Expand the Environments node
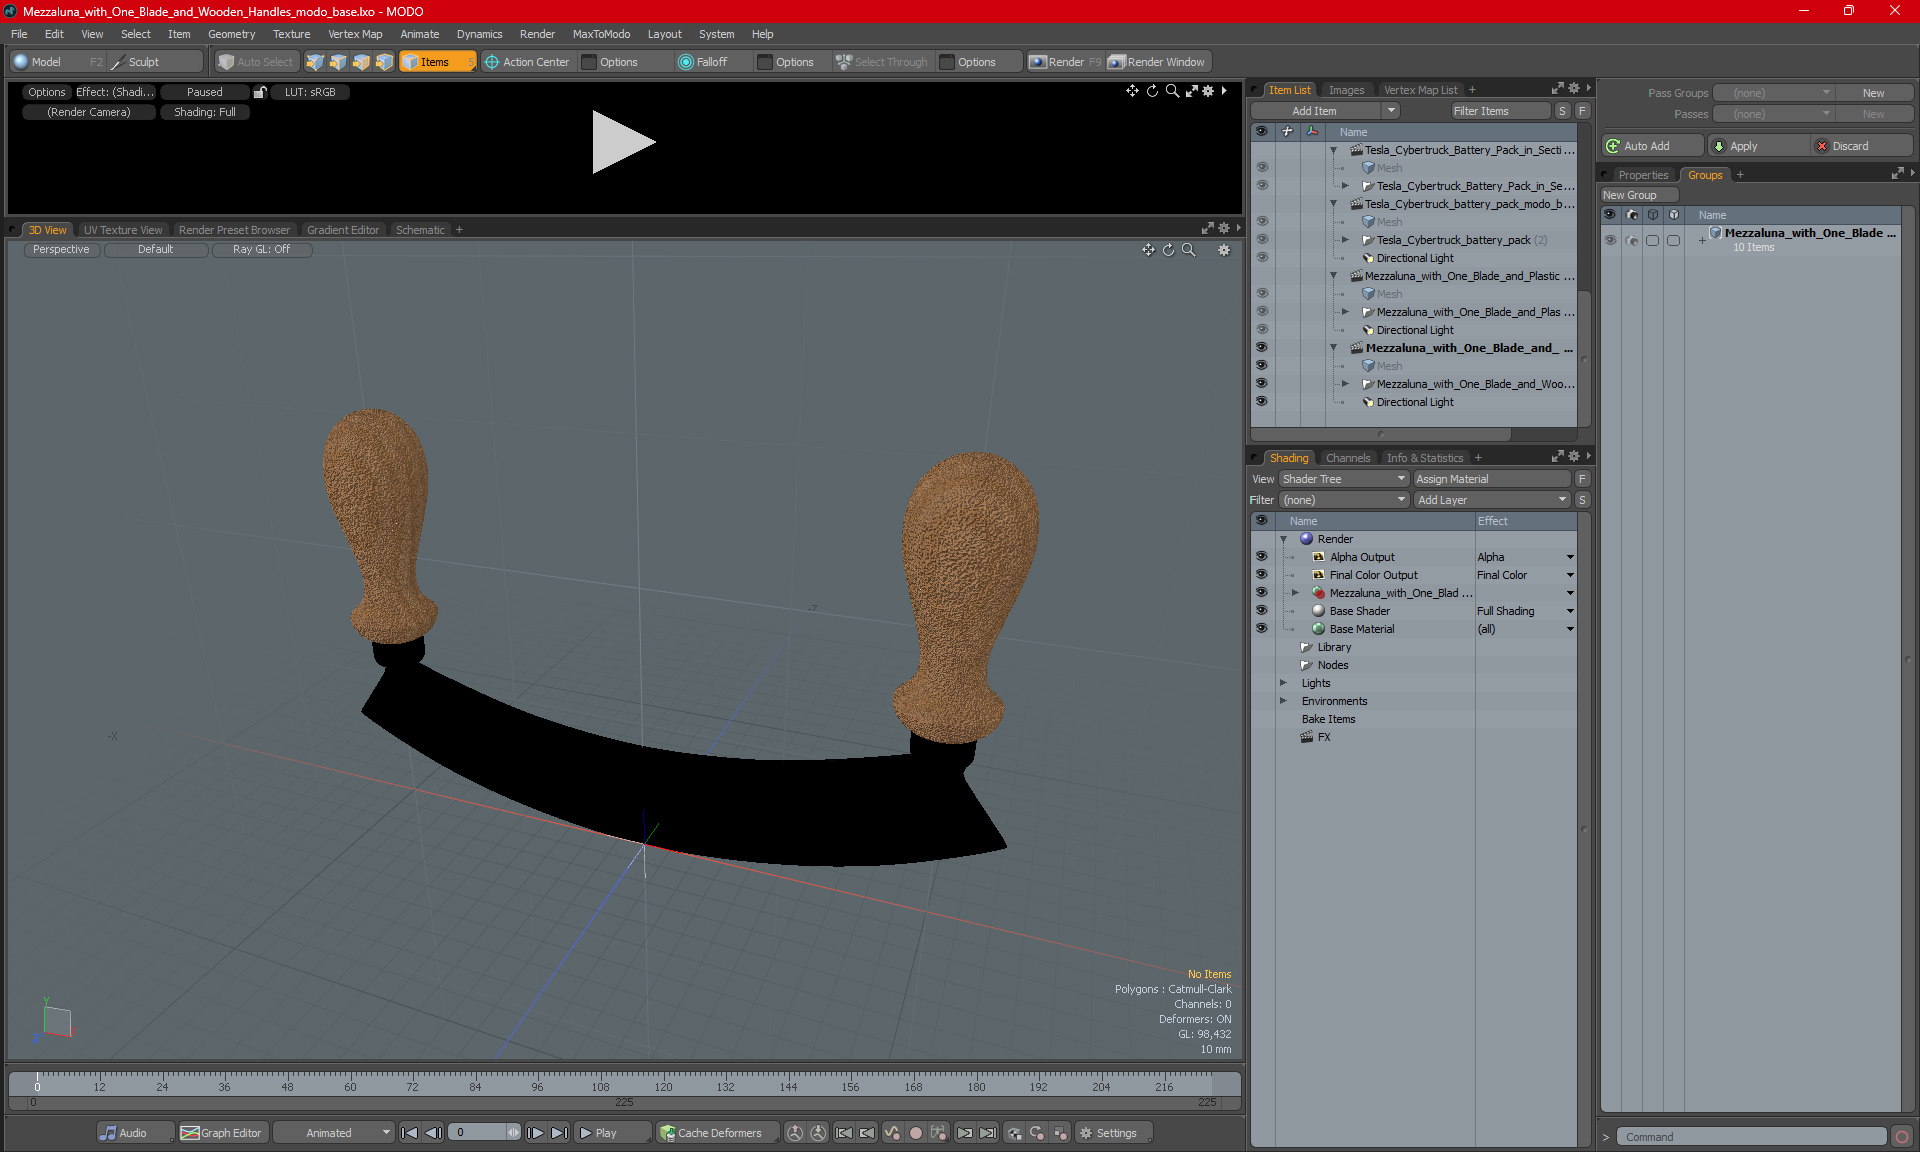The width and height of the screenshot is (1920, 1152). tap(1283, 701)
